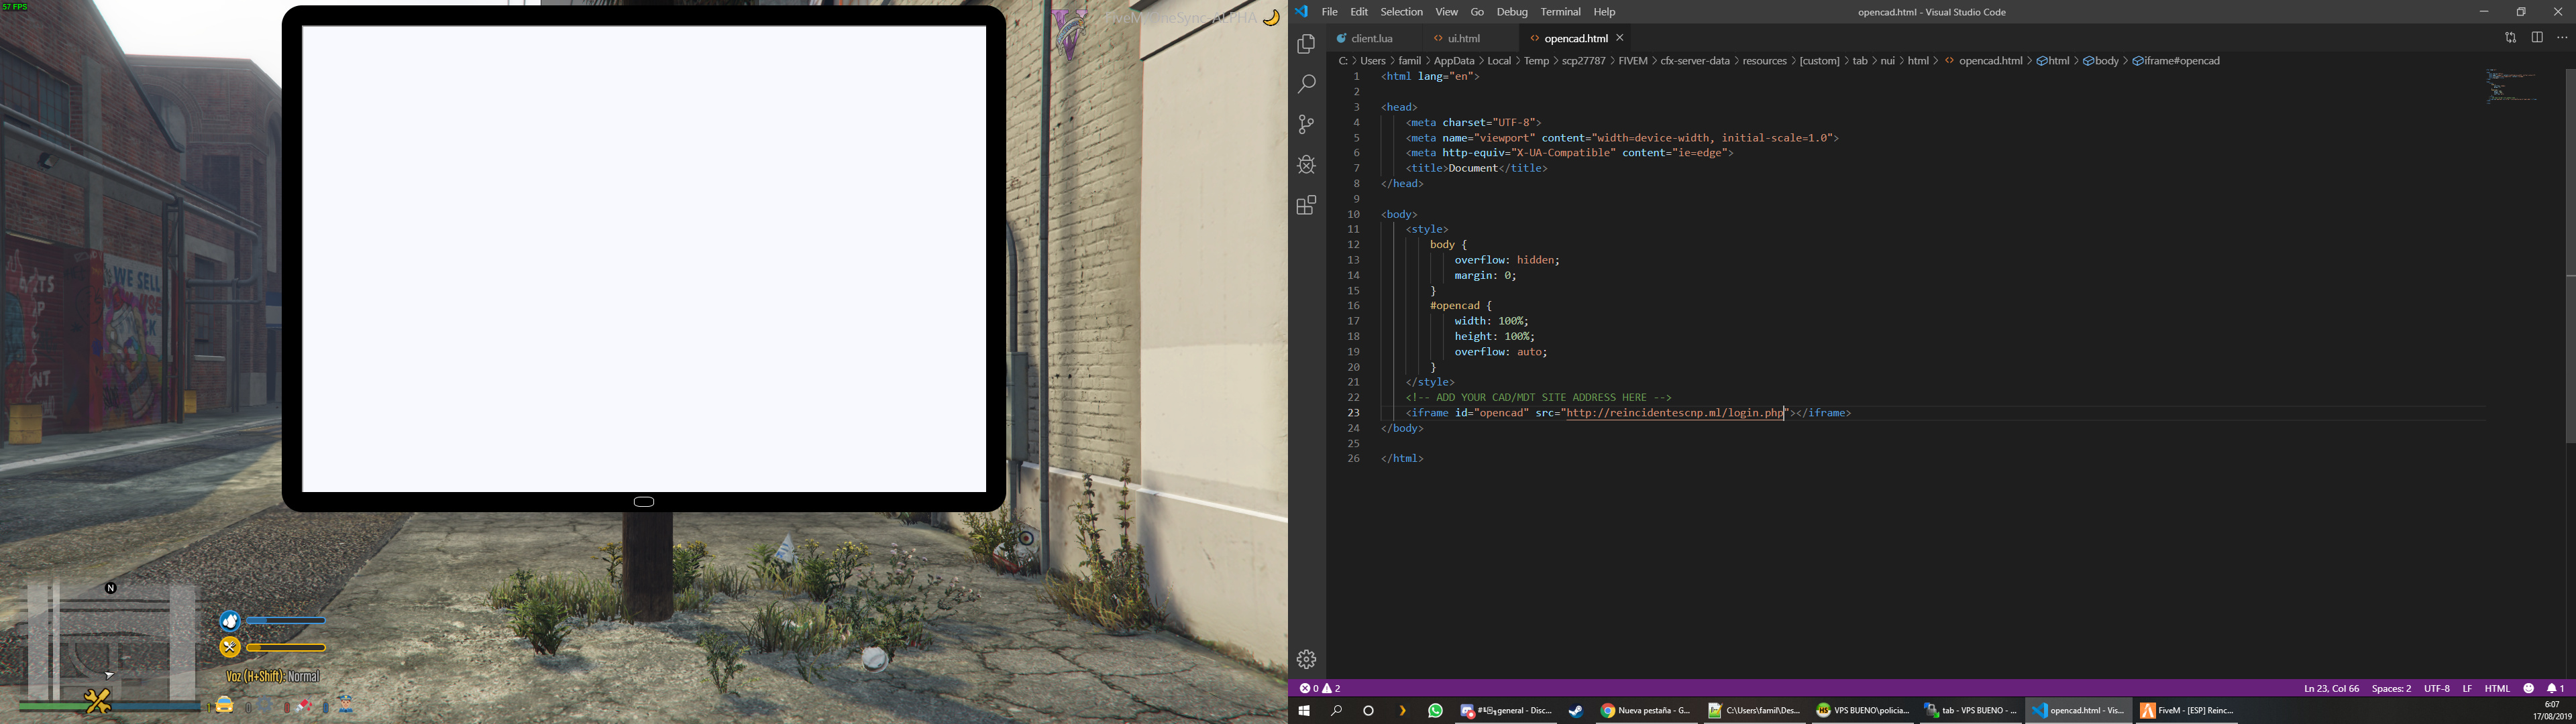Open the Debug view icon
Screen dimensions: 2576x724
point(1306,165)
